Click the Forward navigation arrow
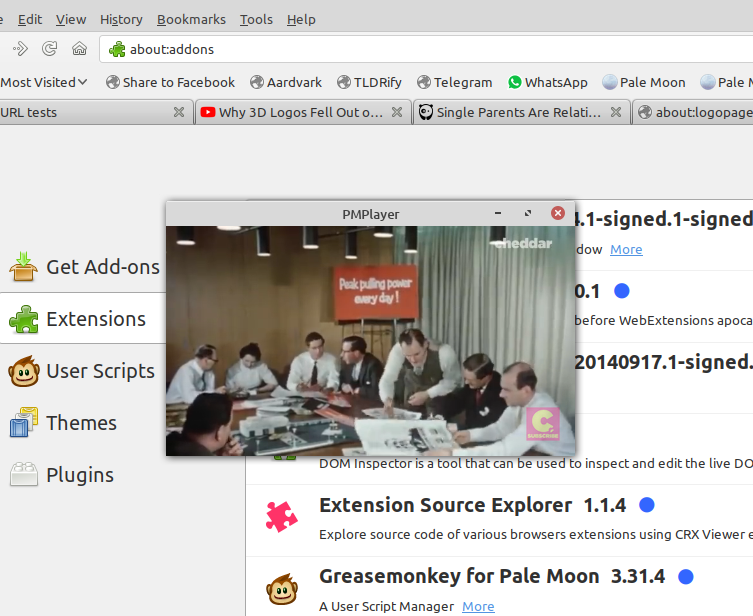Viewport: 753px width, 616px height. [x=20, y=49]
